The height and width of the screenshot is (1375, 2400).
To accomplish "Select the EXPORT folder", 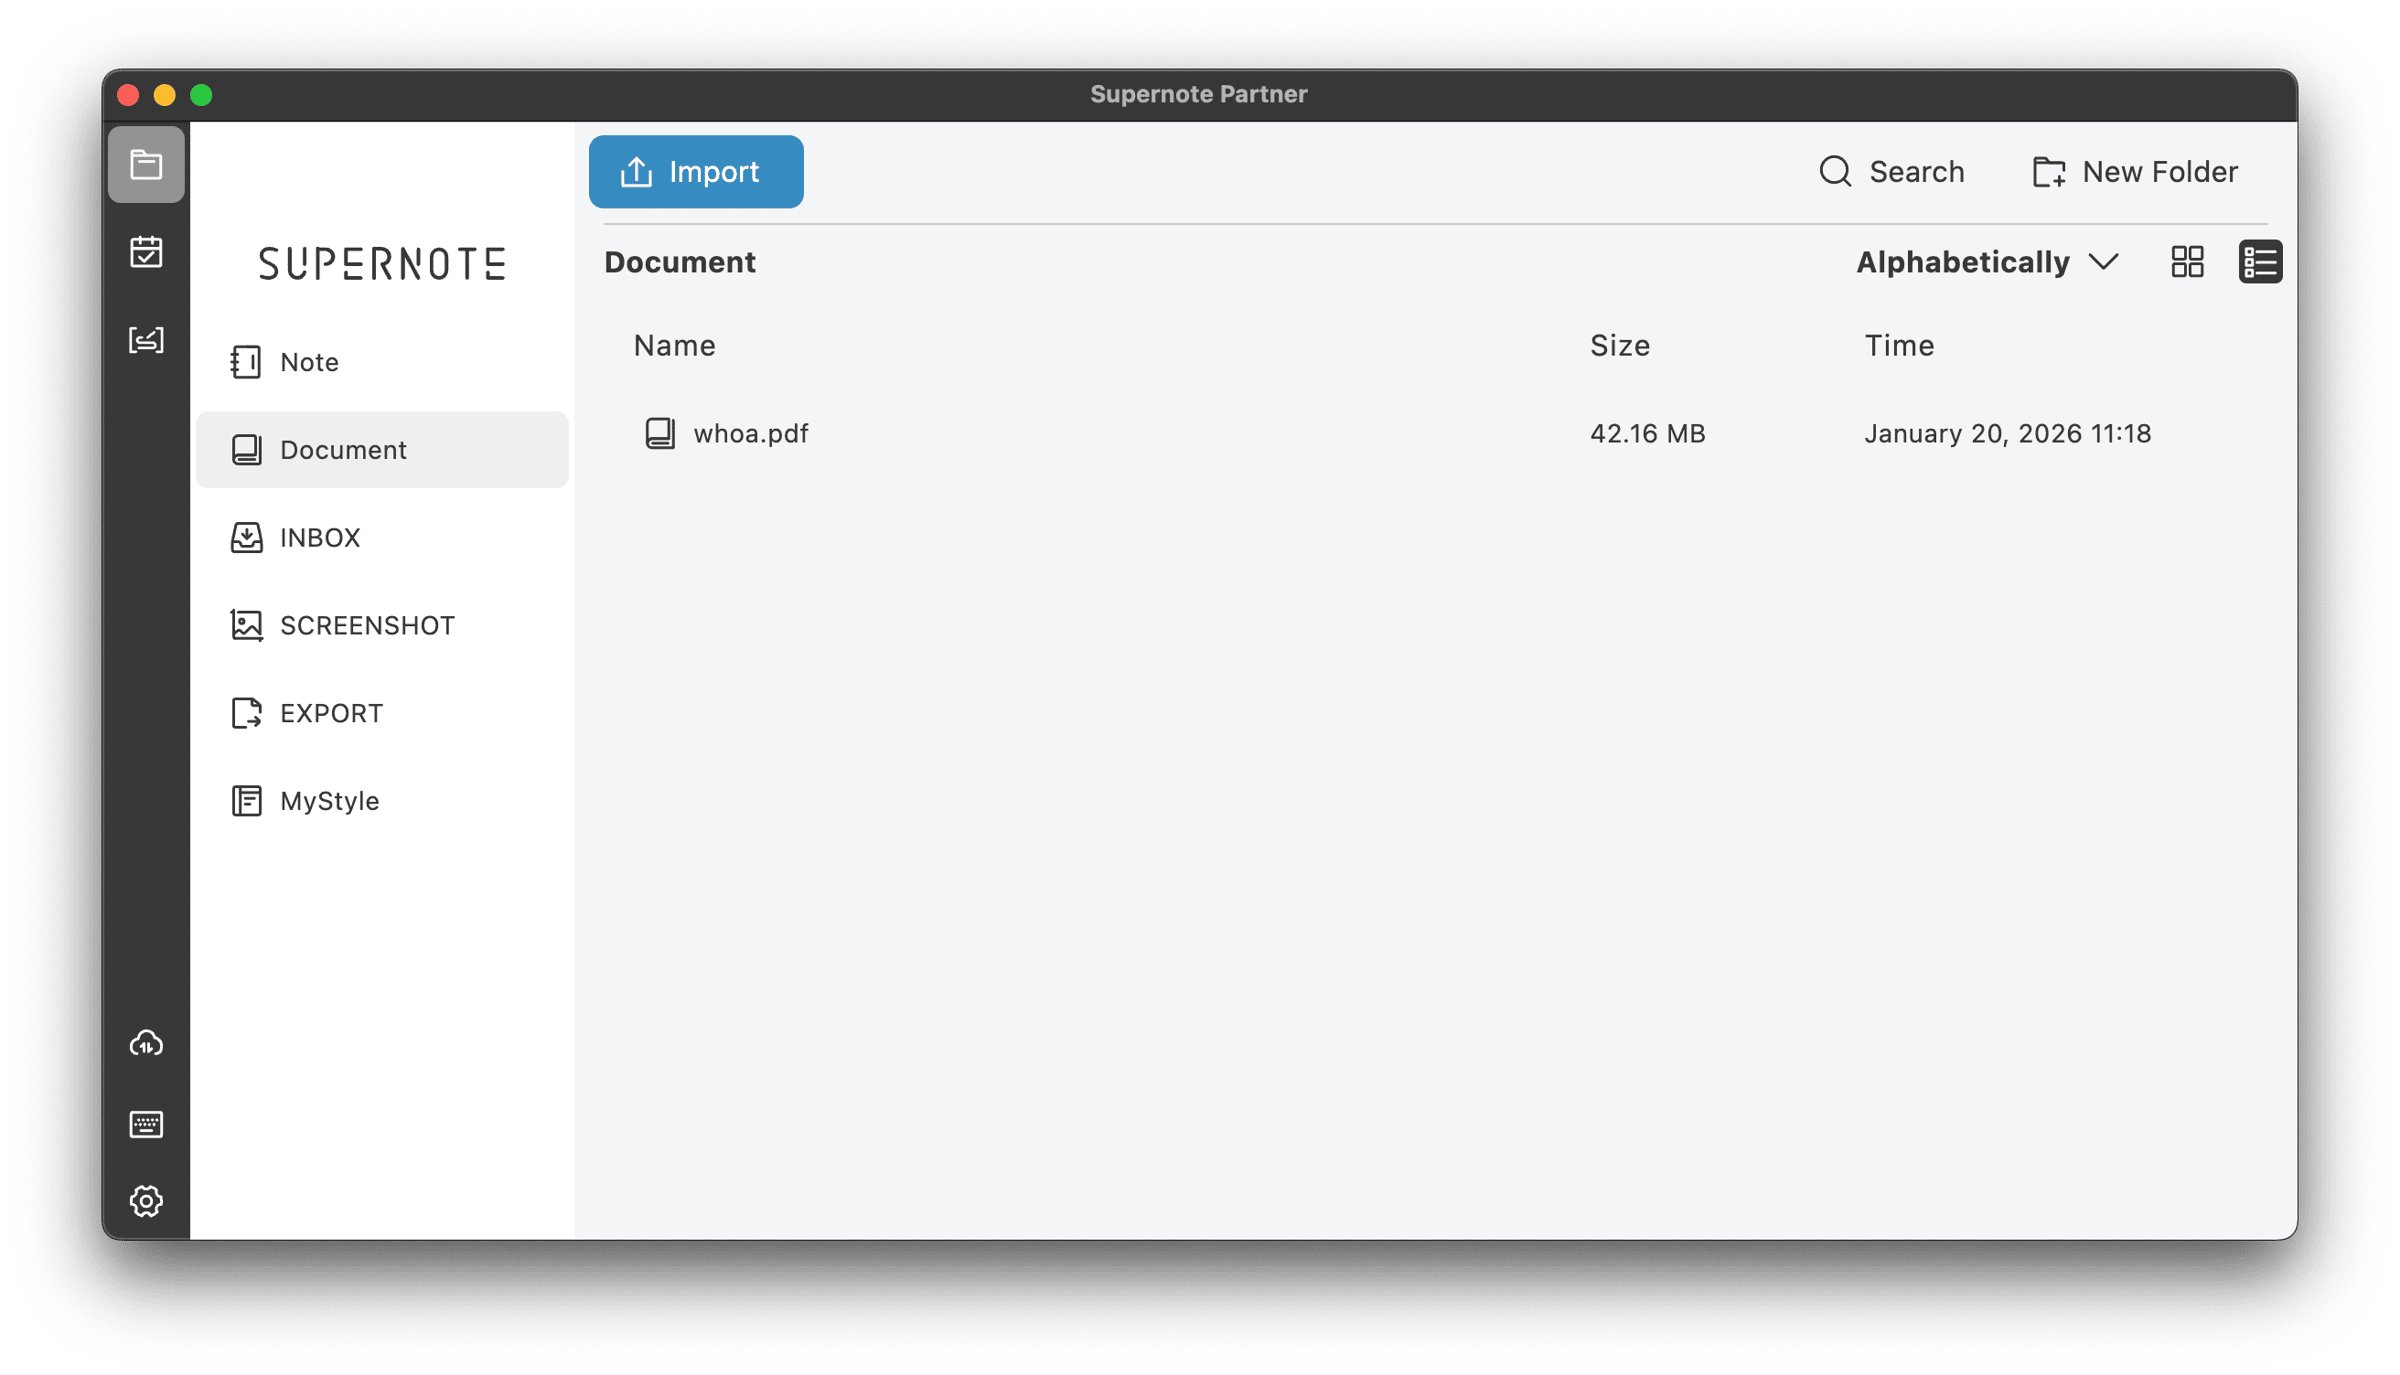I will [x=330, y=713].
